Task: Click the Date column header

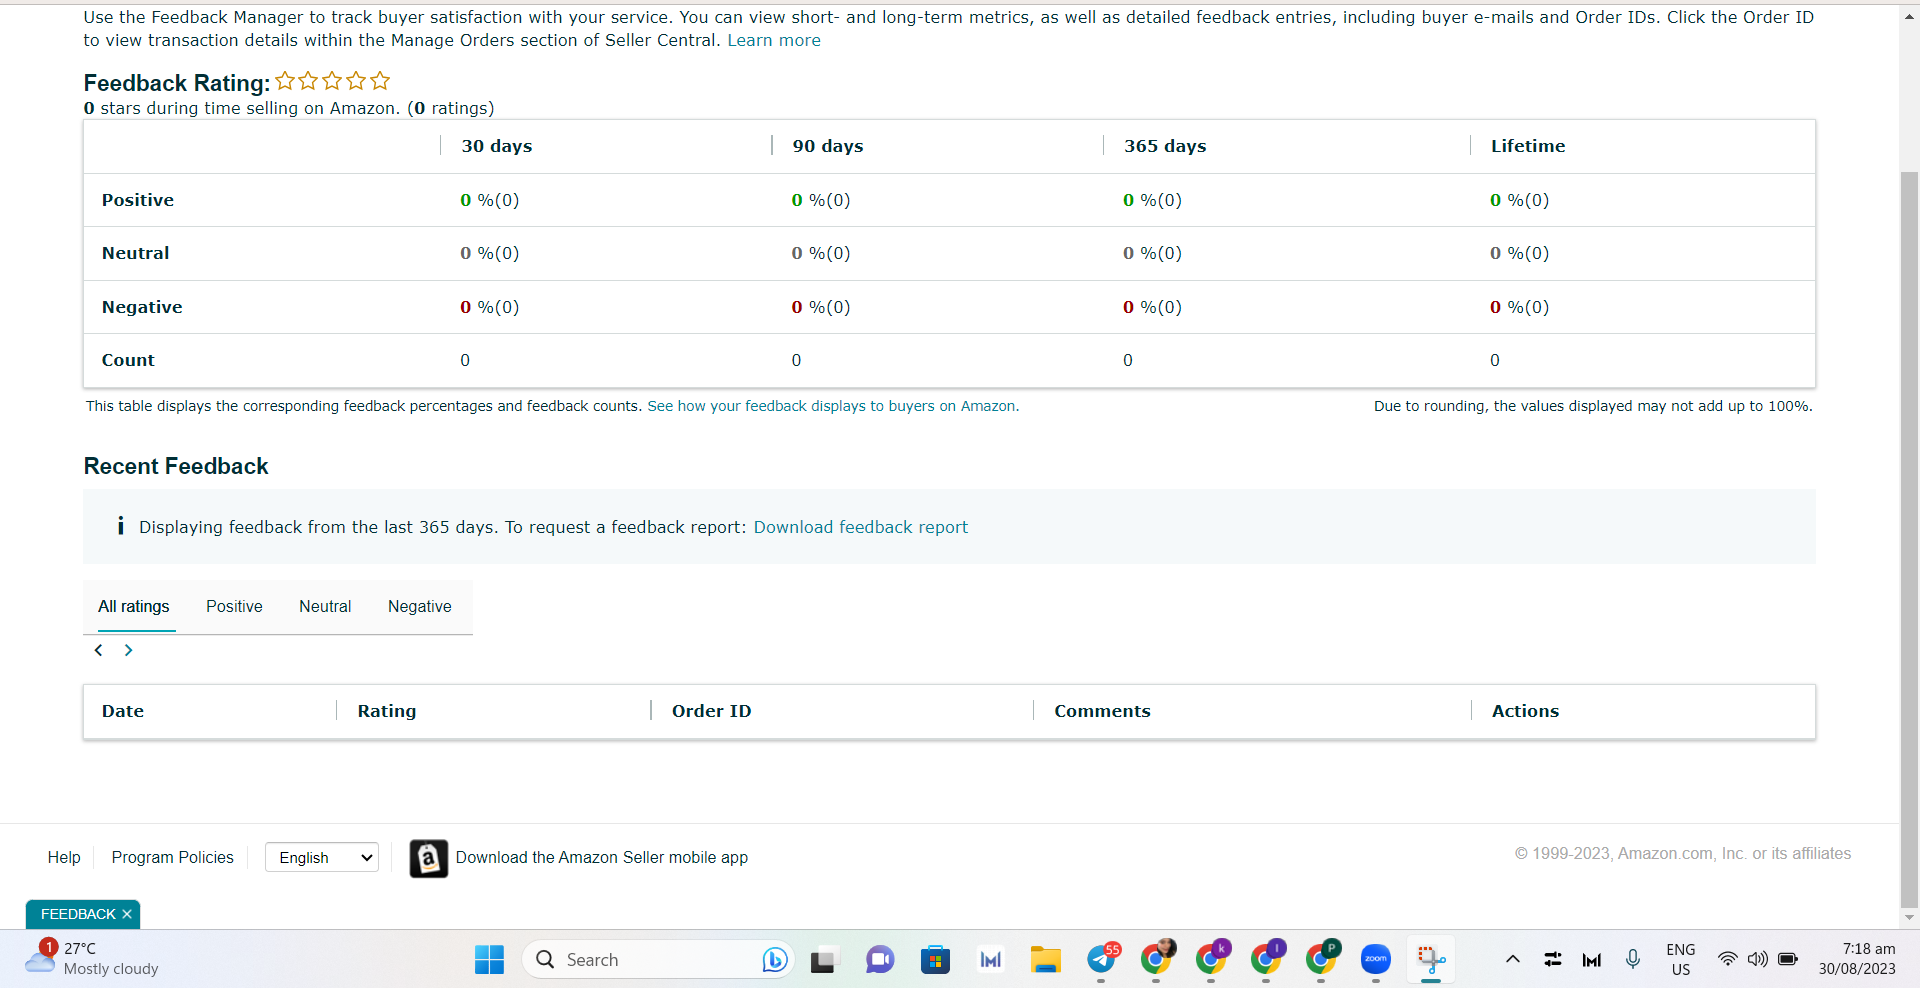Action: [x=123, y=711]
